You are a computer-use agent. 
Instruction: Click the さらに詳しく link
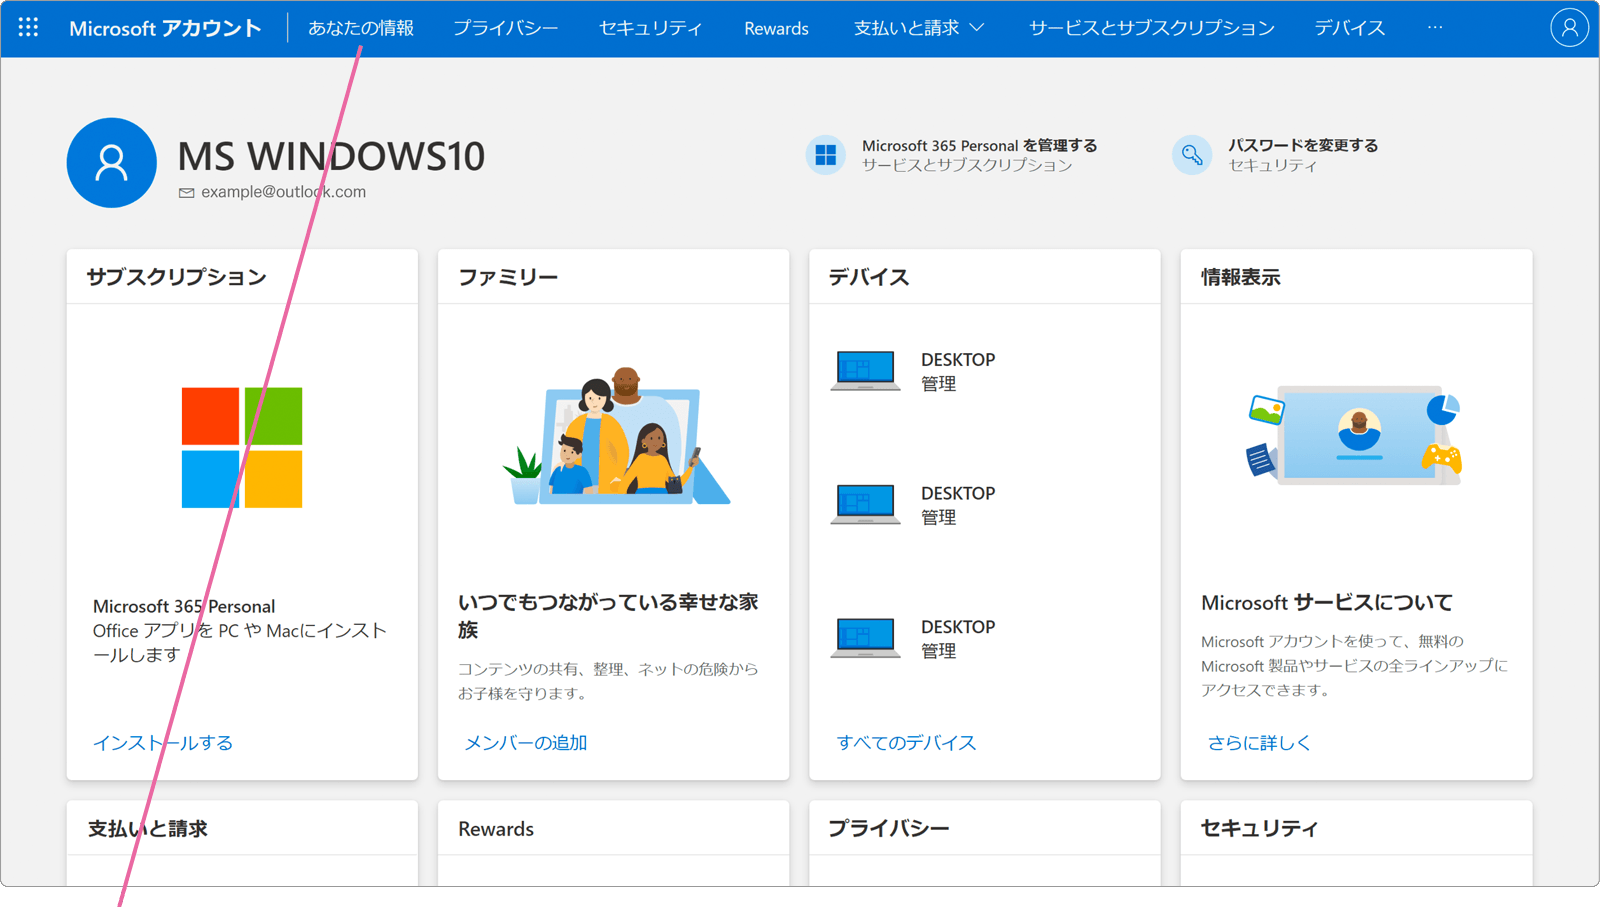tap(1259, 742)
